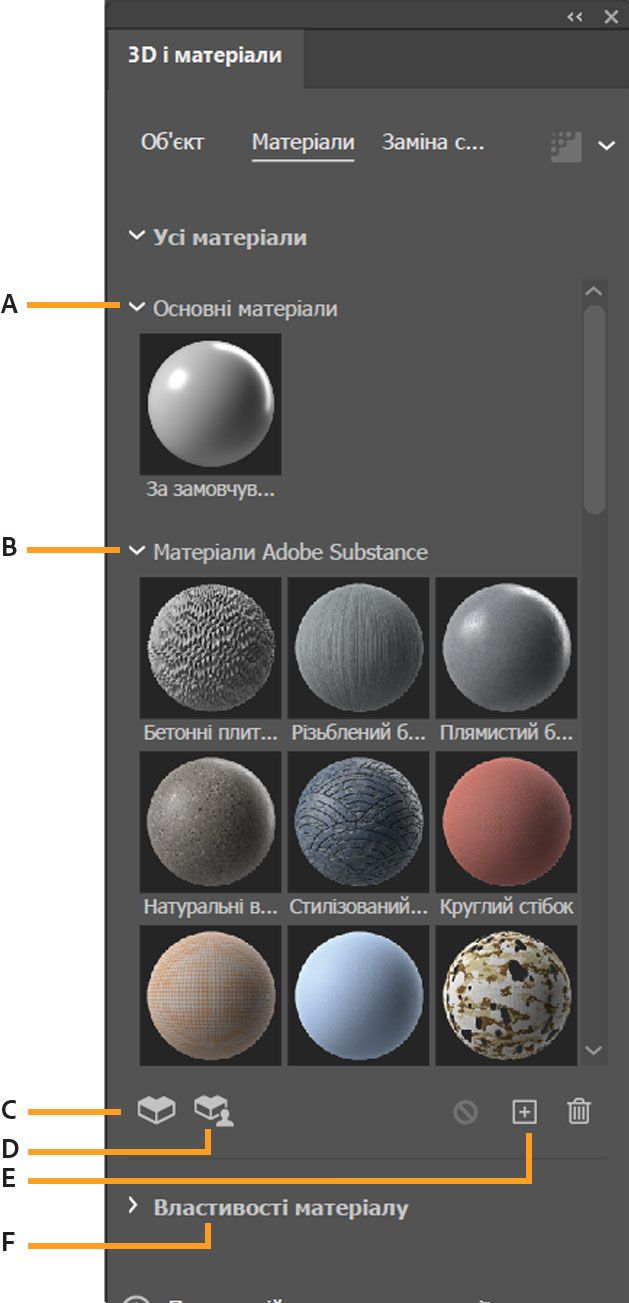The image size is (629, 1303).
Task: Click the delete material trash icon
Action: click(x=579, y=1111)
